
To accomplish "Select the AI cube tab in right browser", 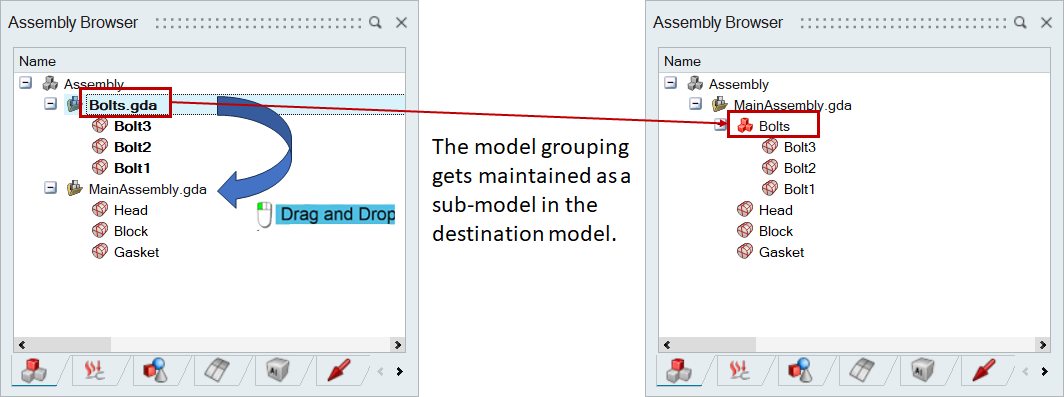I will 922,371.
